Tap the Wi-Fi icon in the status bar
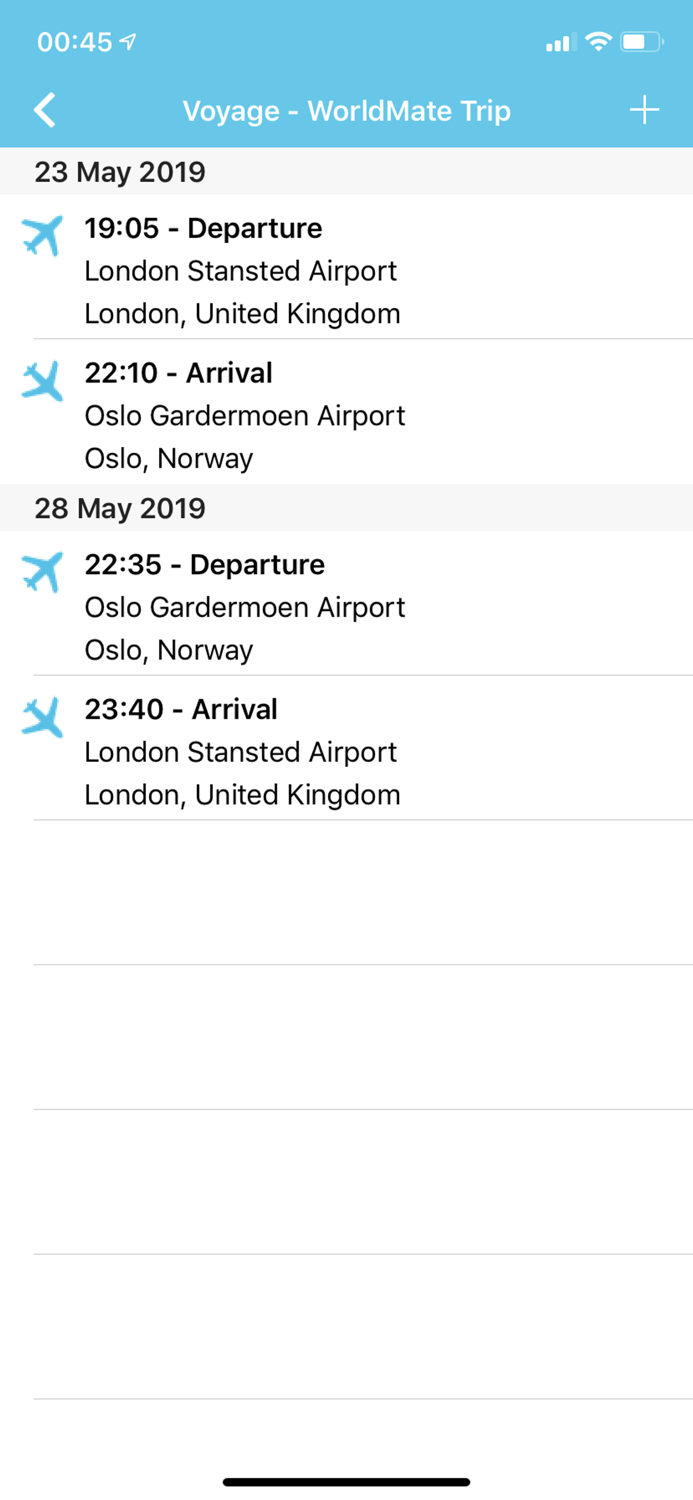 598,42
